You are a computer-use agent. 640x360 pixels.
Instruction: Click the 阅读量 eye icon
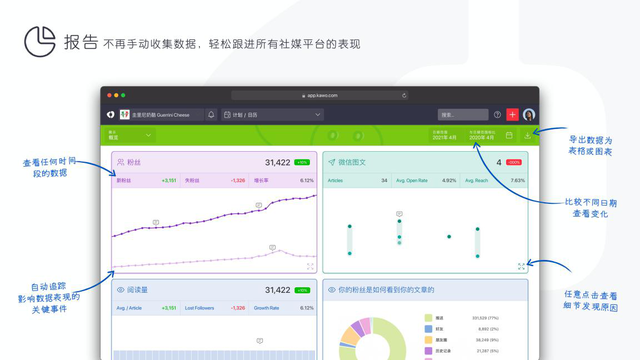click(120, 290)
